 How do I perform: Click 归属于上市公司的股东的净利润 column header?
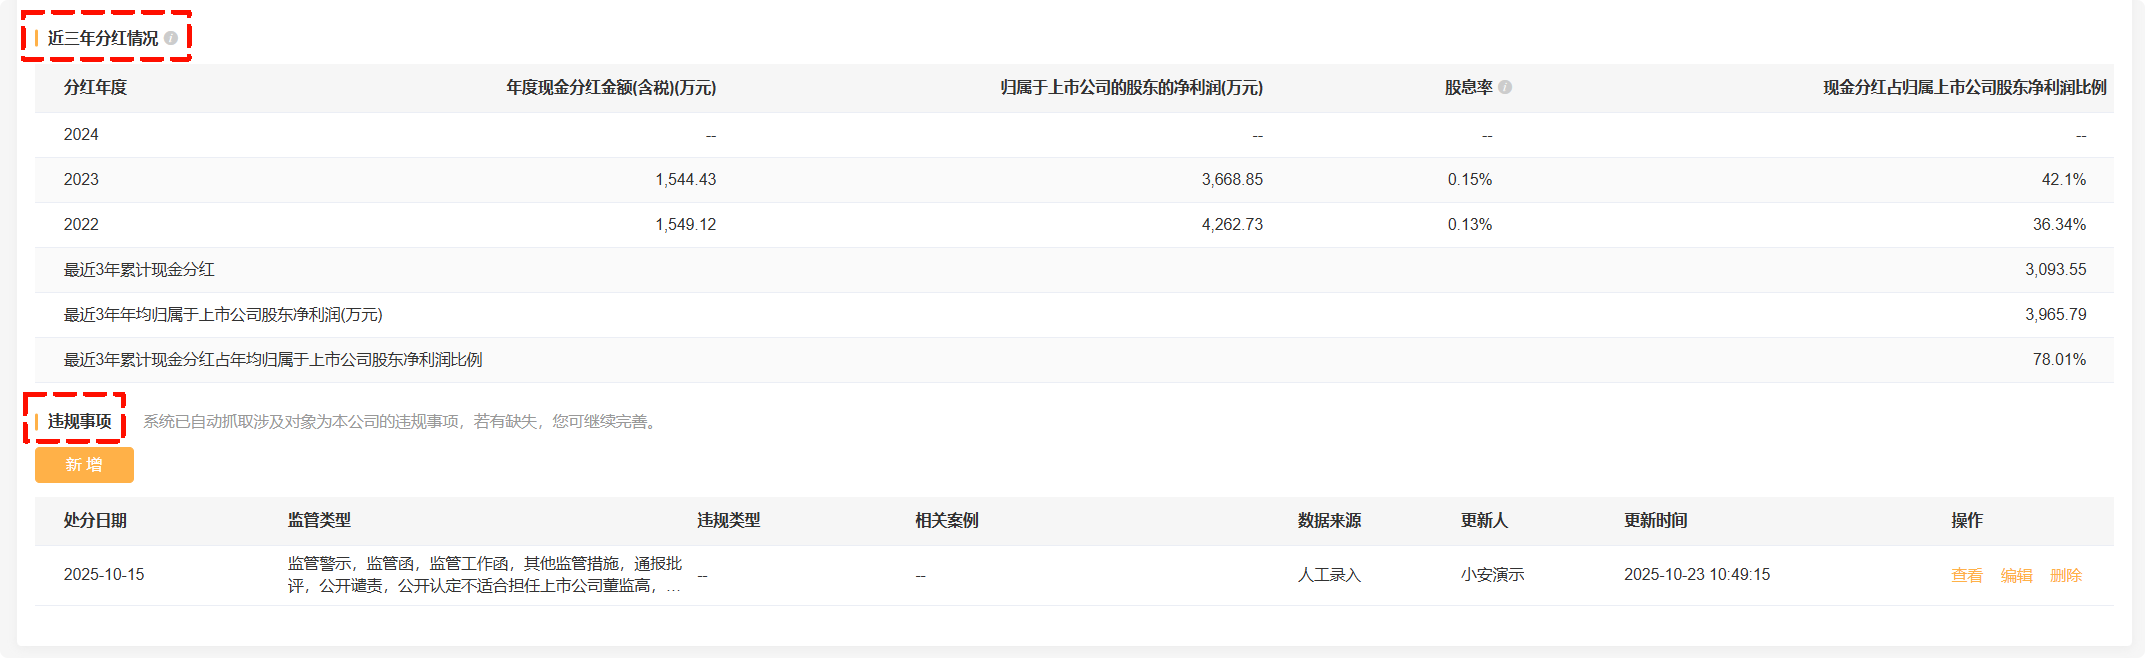pyautogui.click(x=1131, y=87)
